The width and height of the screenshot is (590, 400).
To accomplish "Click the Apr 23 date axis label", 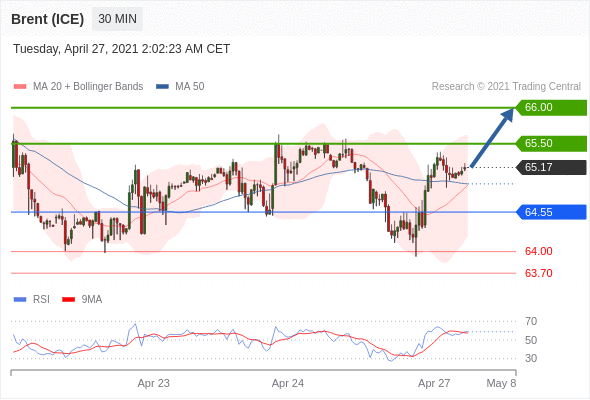I will pyautogui.click(x=154, y=383).
